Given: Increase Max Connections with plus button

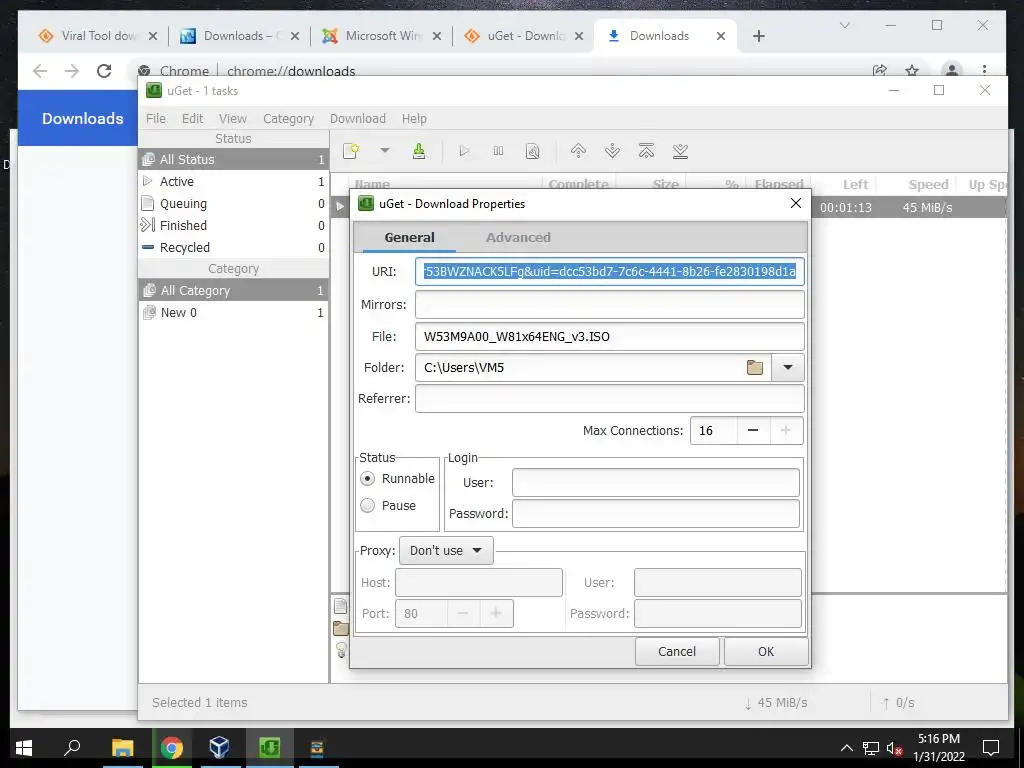Looking at the screenshot, I should 786,430.
